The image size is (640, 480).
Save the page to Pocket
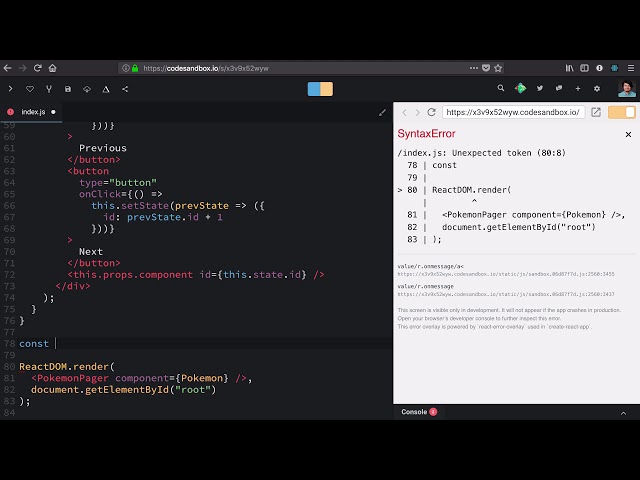click(486, 68)
